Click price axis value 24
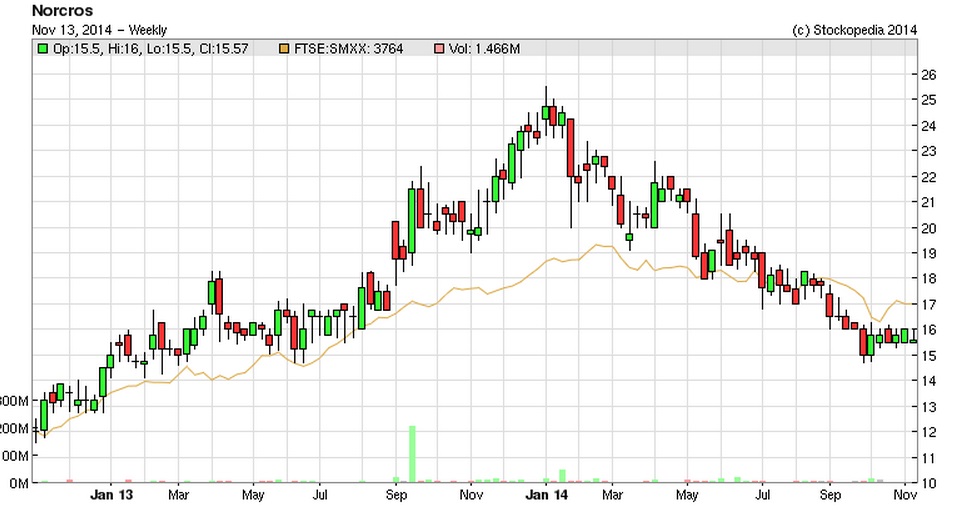The width and height of the screenshot is (958, 514). pyautogui.click(x=929, y=125)
